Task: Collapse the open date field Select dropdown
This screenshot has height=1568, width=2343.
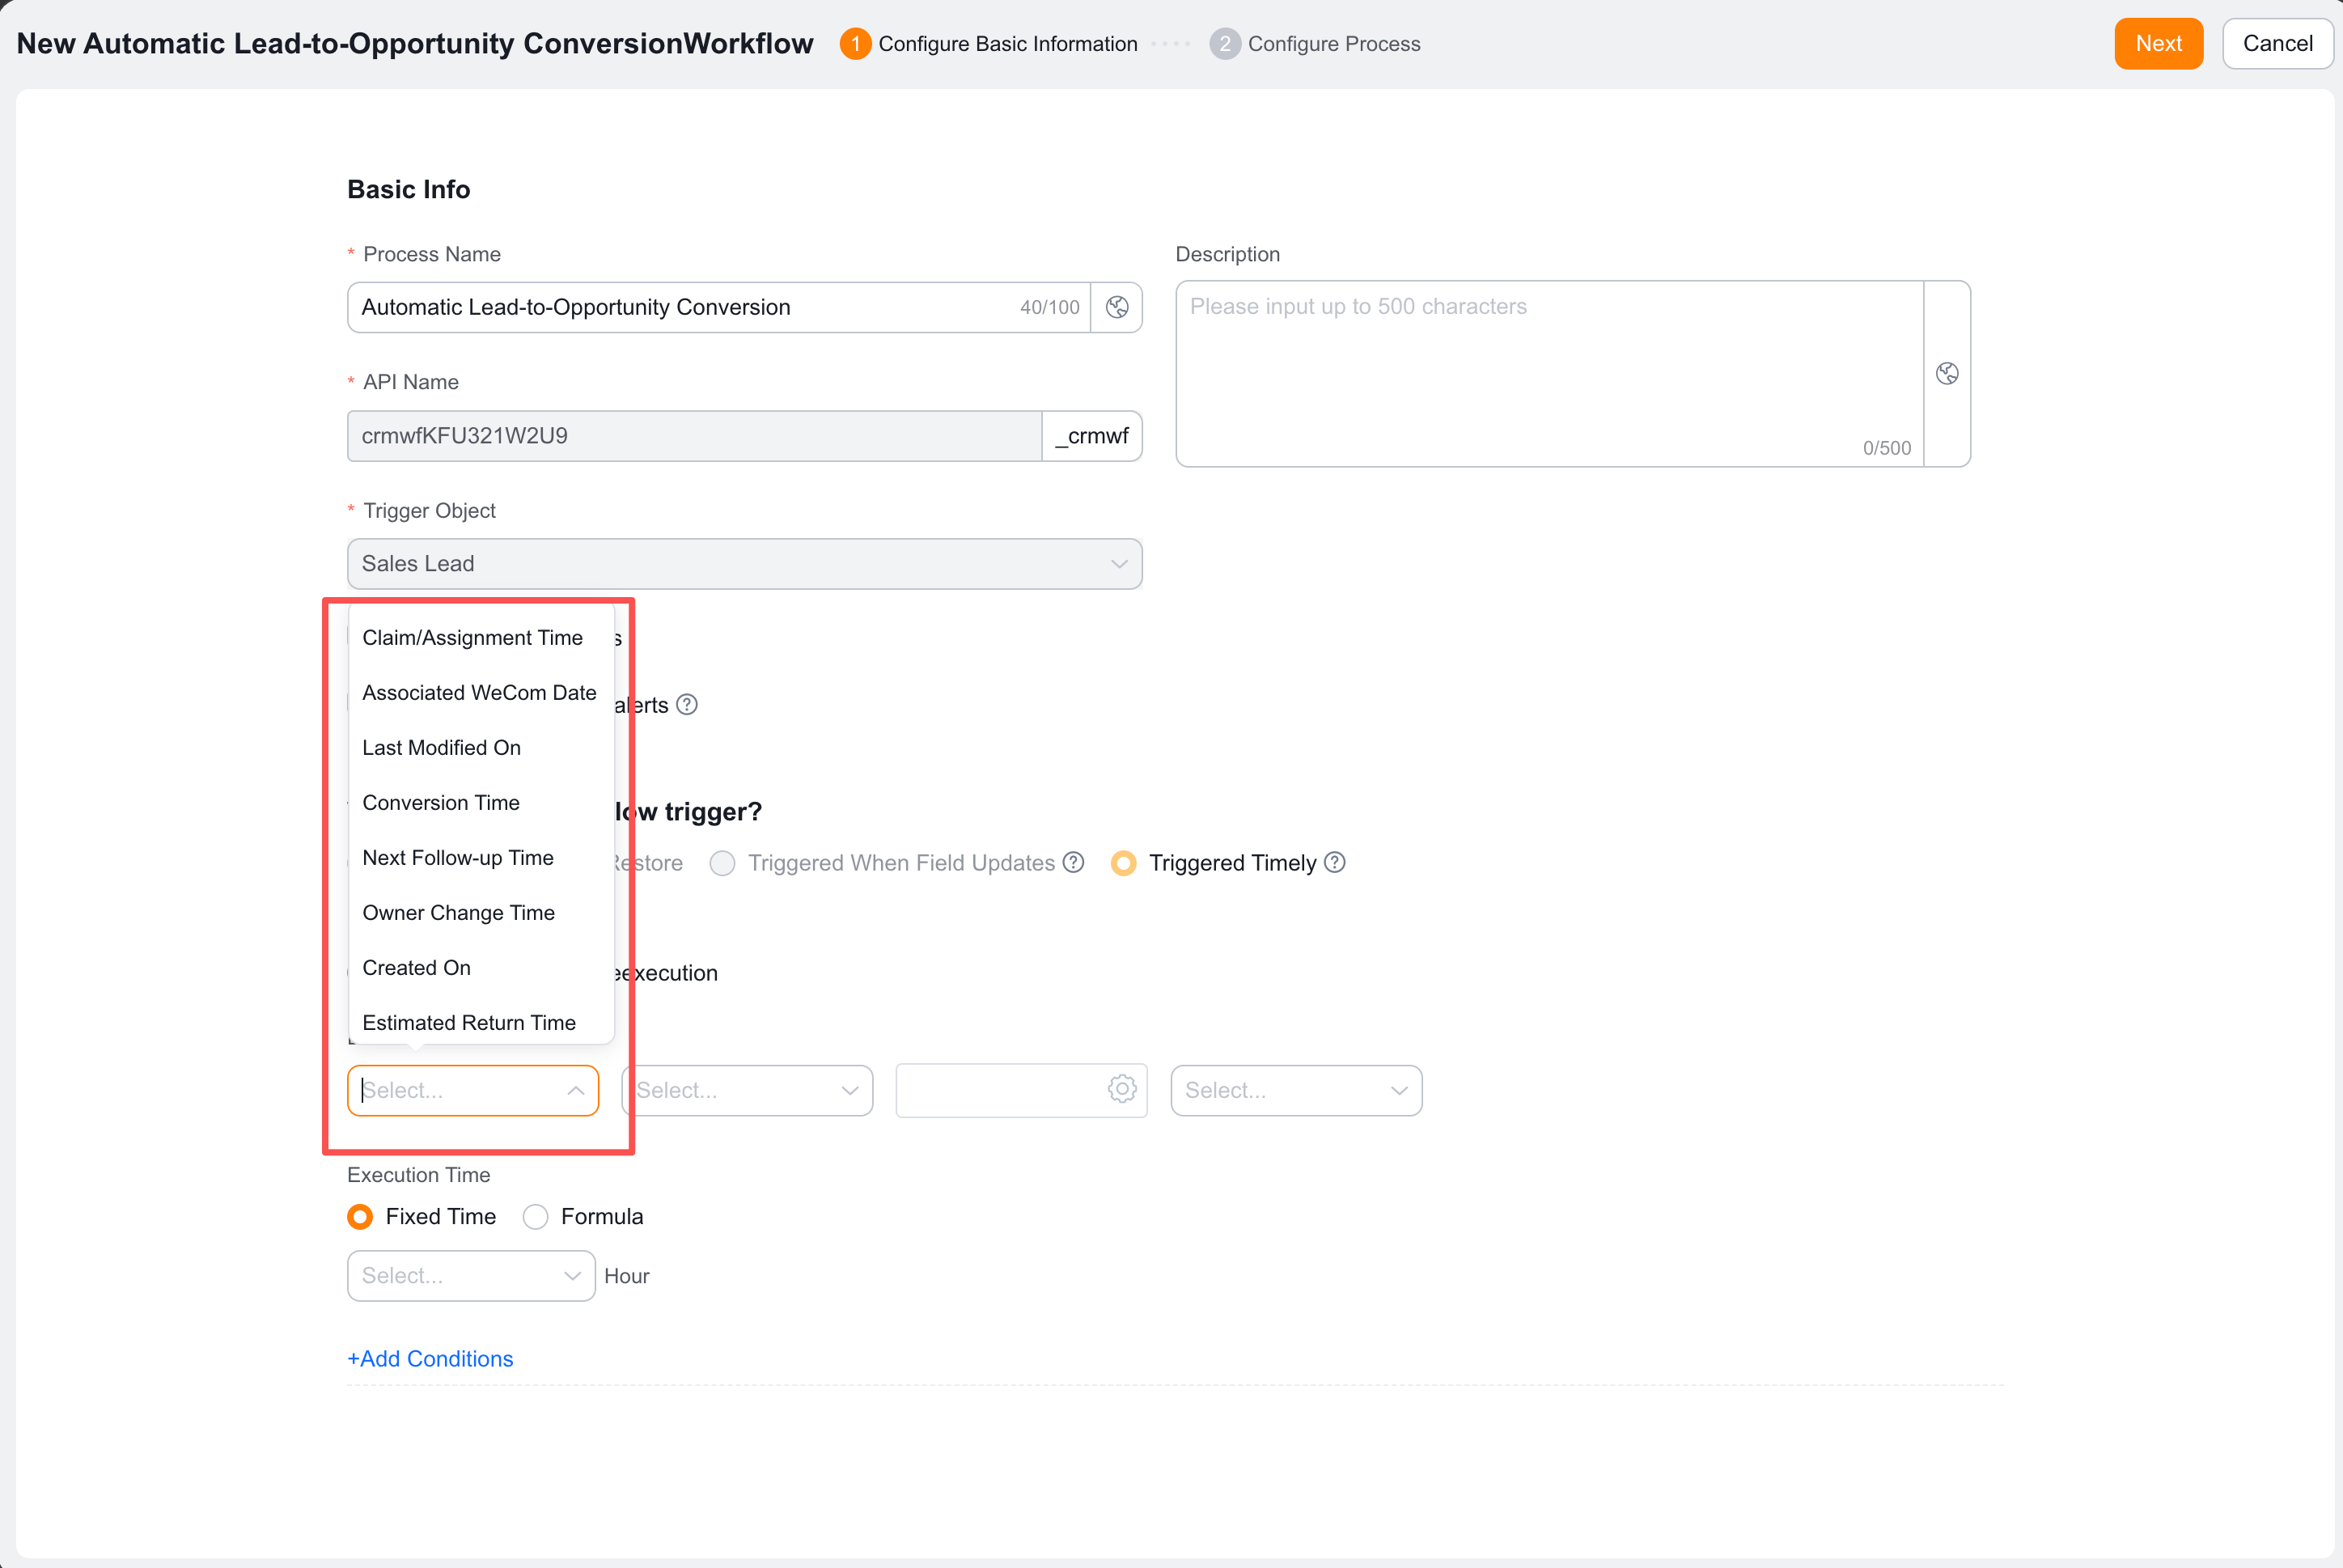Action: 473,1090
